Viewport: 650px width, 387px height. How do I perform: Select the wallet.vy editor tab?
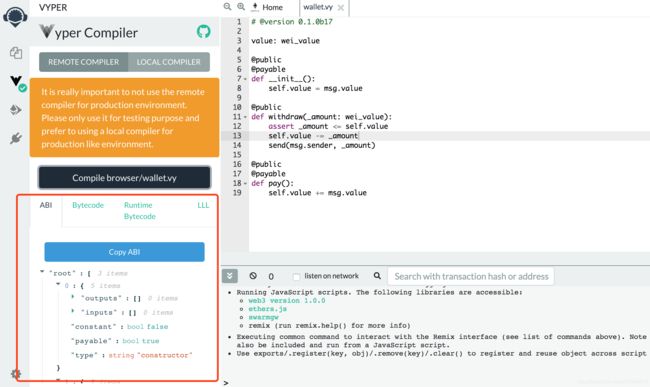pyautogui.click(x=318, y=7)
